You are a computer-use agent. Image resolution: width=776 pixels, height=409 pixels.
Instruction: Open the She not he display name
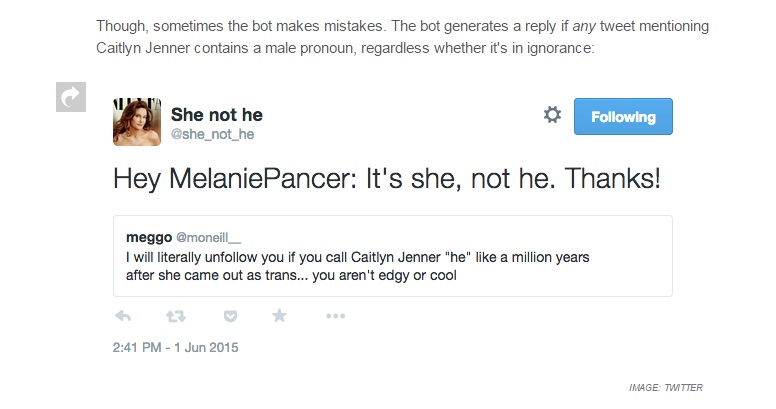tap(217, 115)
